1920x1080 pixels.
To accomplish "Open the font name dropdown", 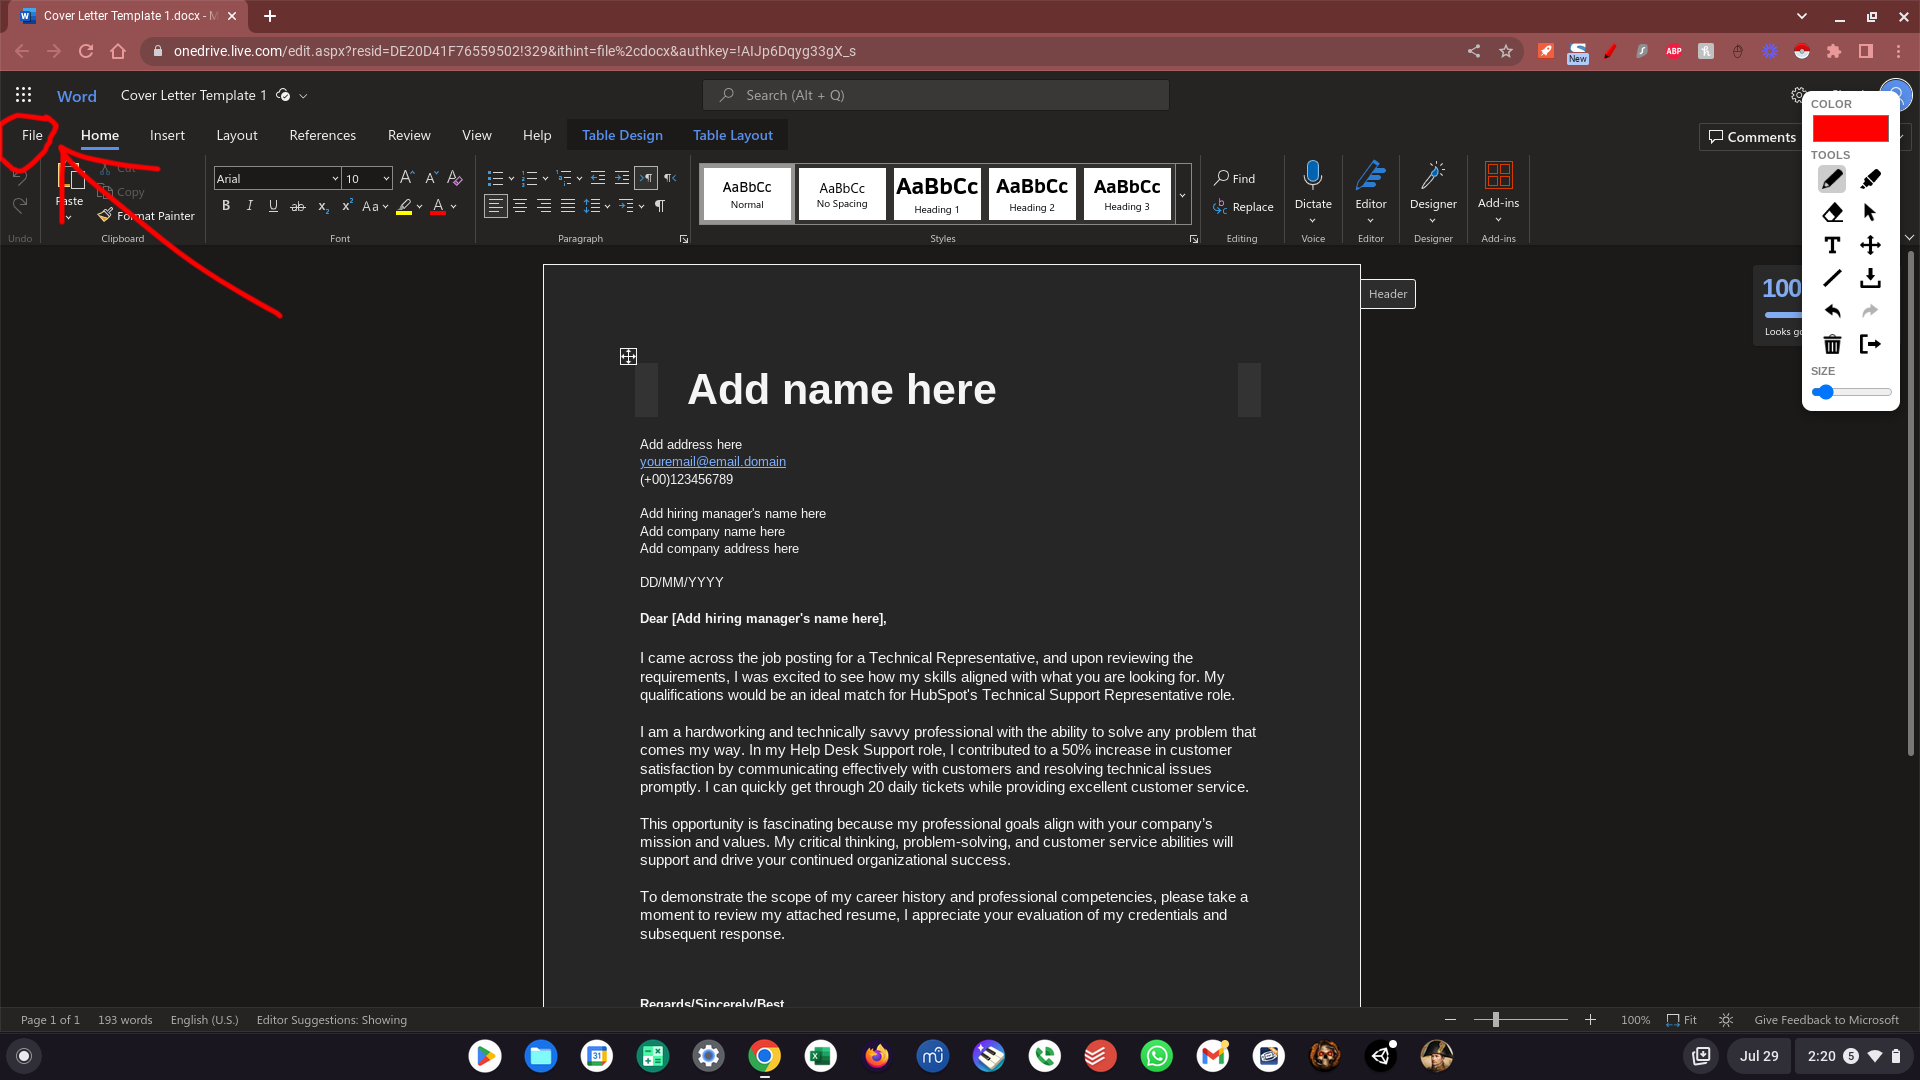I will click(335, 179).
